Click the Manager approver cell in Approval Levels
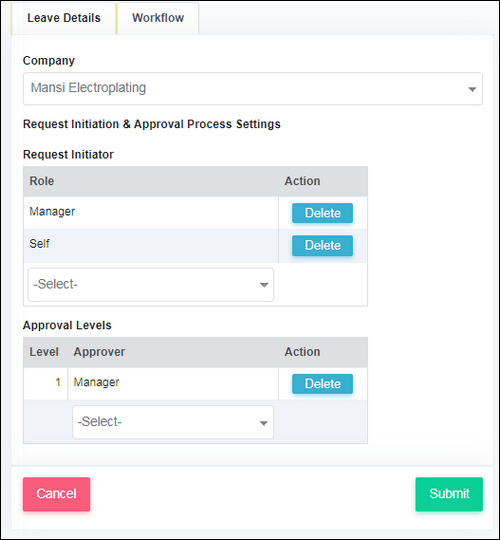The height and width of the screenshot is (540, 500). pyautogui.click(x=173, y=383)
